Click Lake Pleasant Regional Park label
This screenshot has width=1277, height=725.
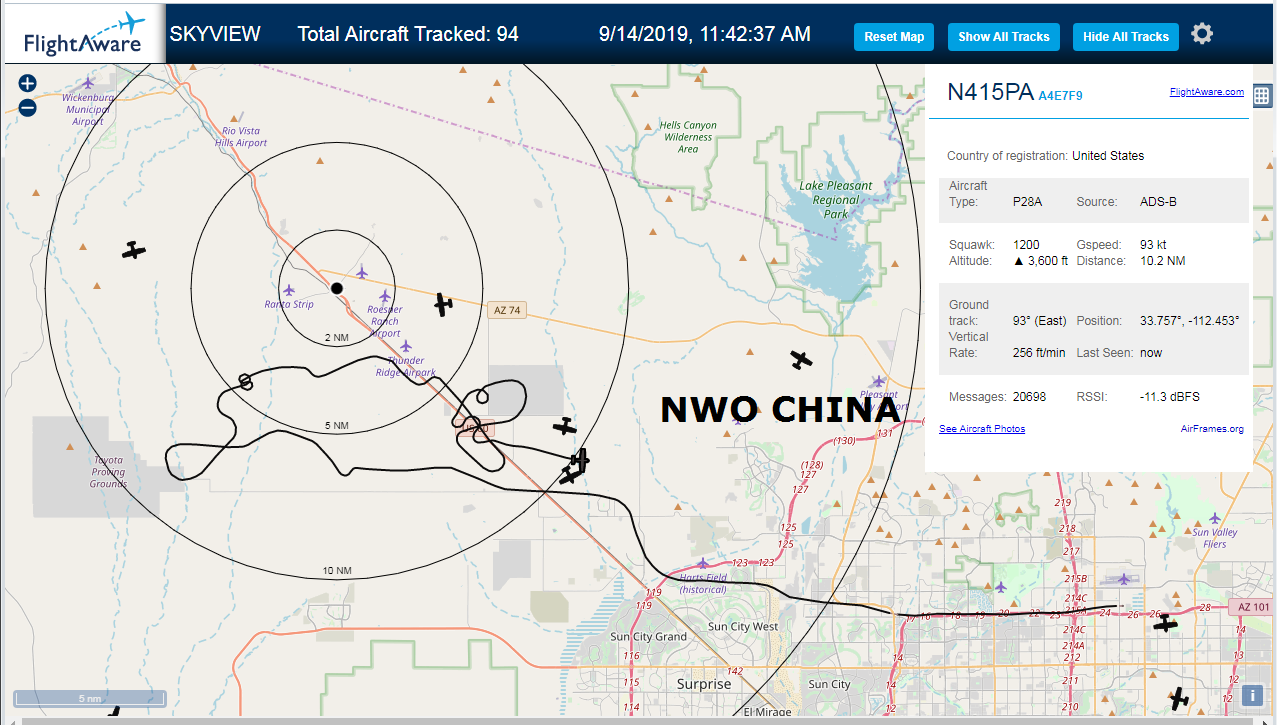tap(836, 200)
